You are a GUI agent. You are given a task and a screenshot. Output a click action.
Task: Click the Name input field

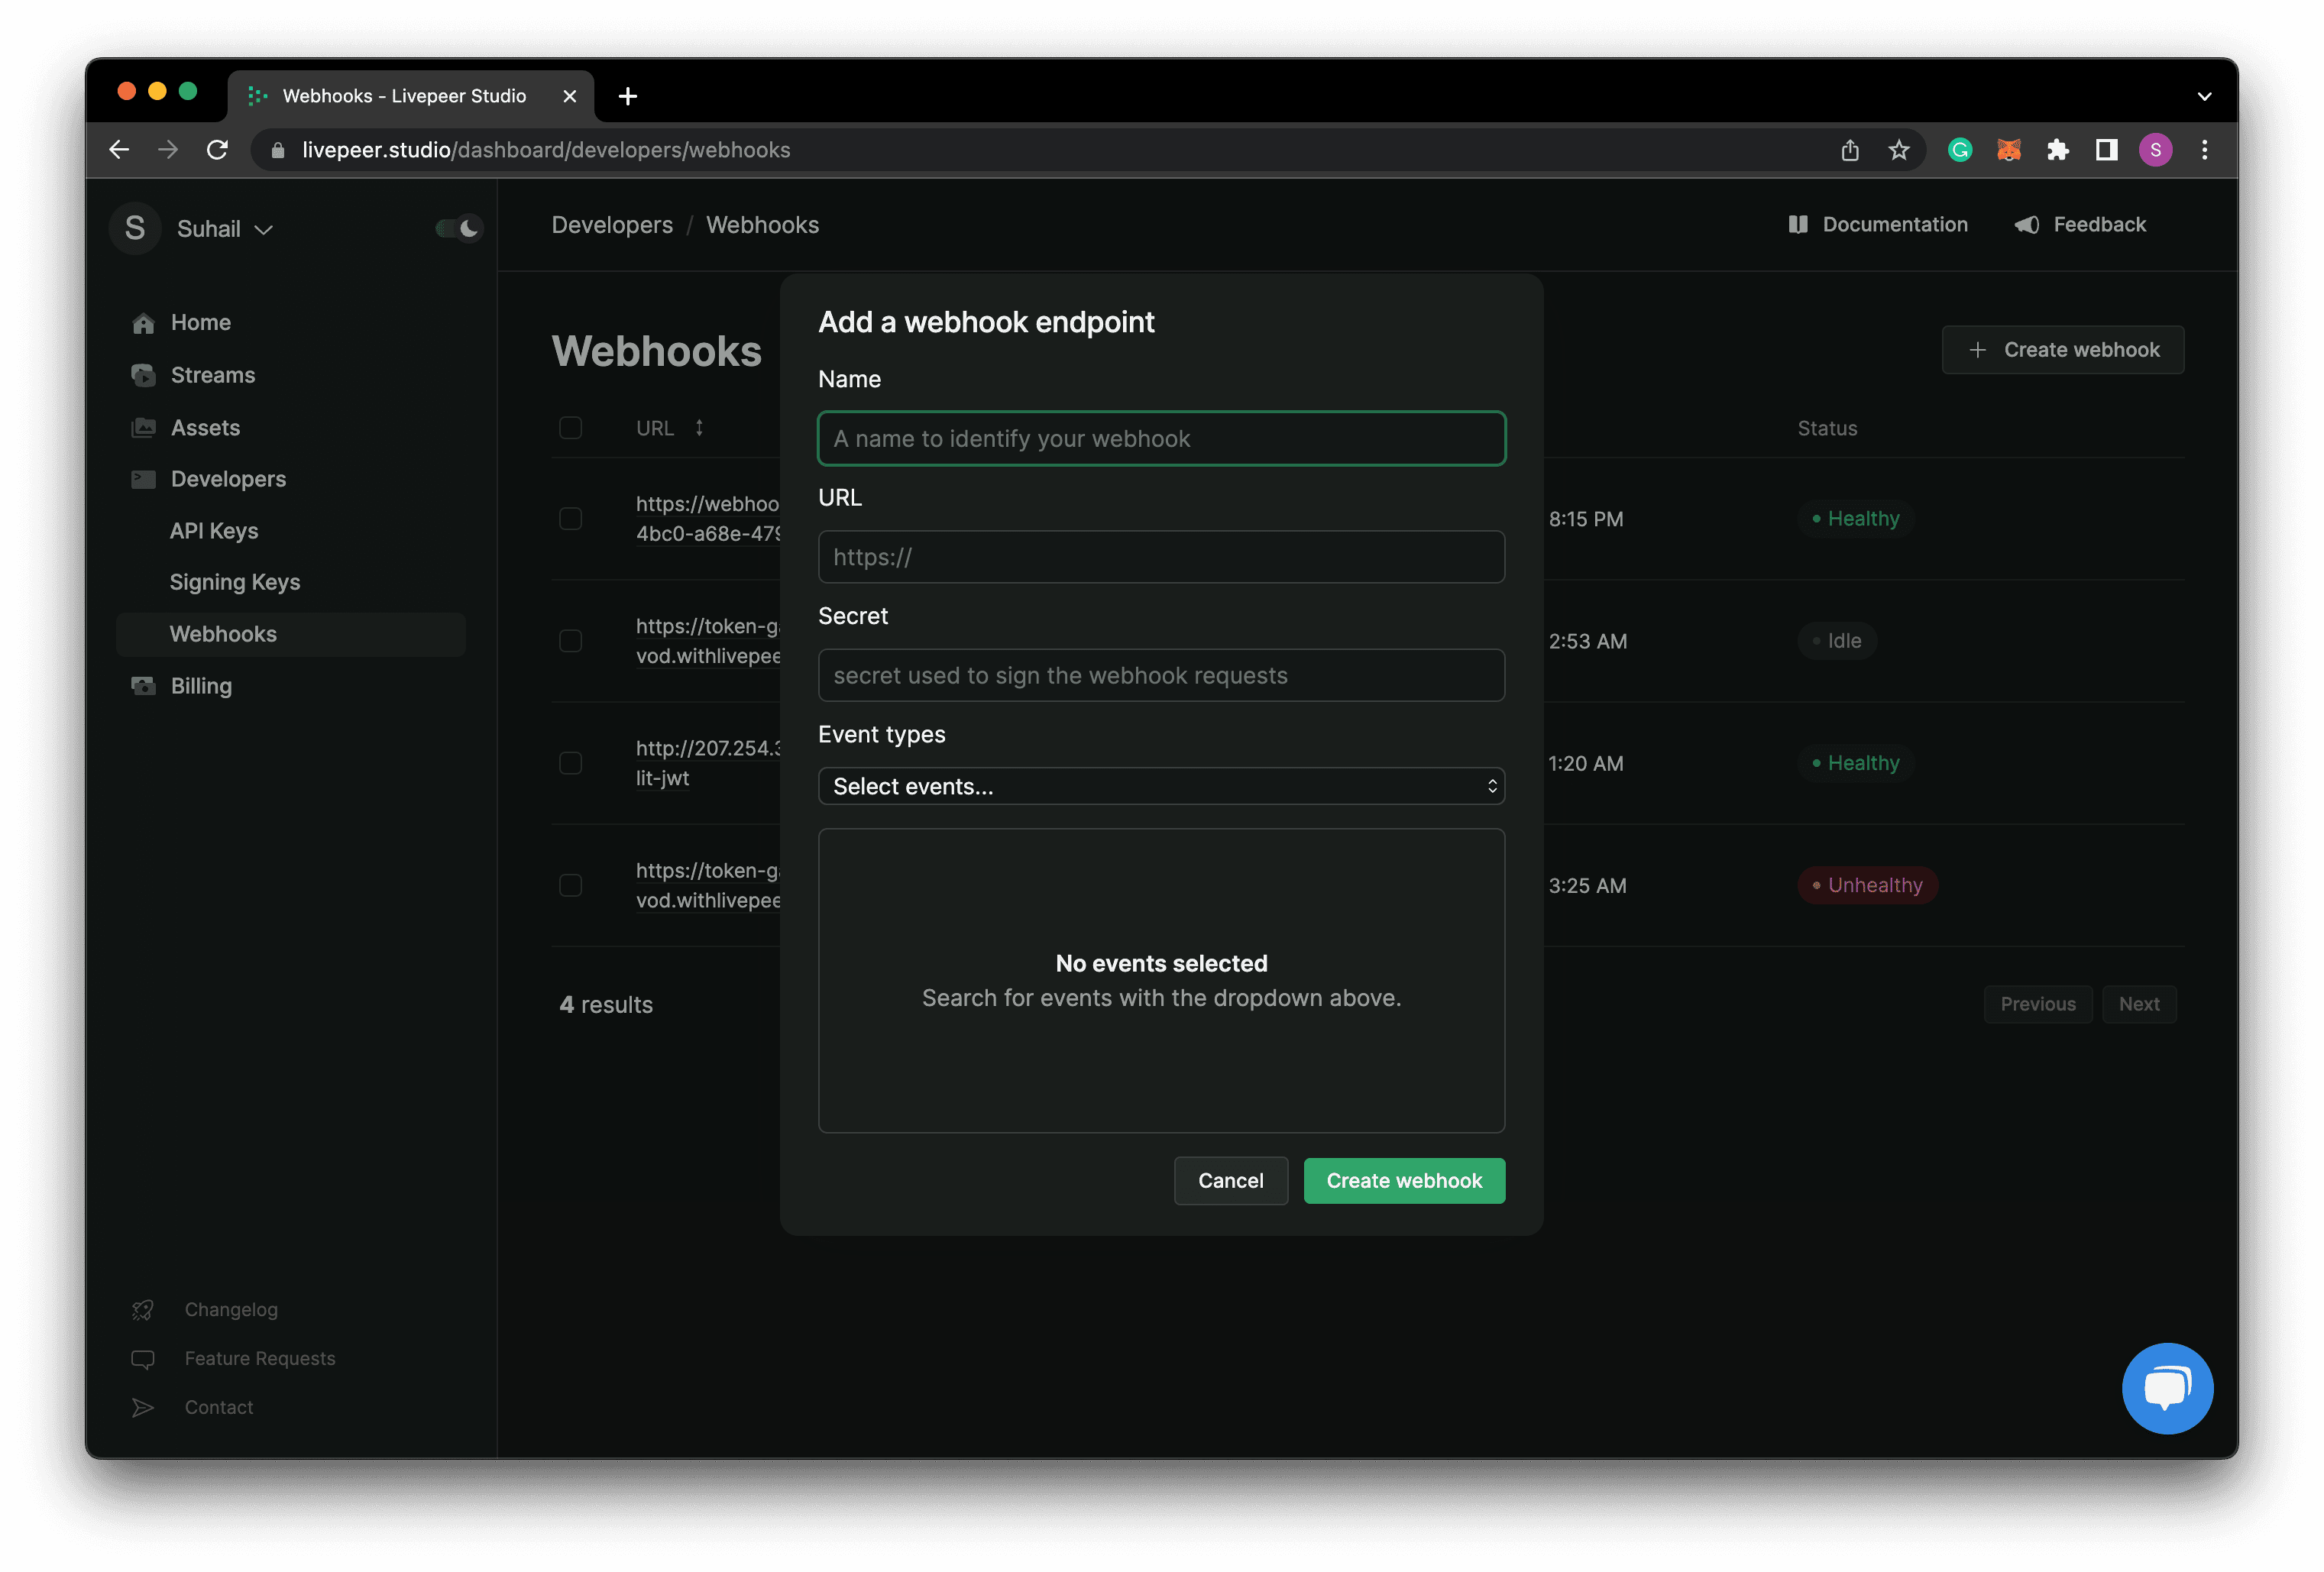(x=1161, y=437)
